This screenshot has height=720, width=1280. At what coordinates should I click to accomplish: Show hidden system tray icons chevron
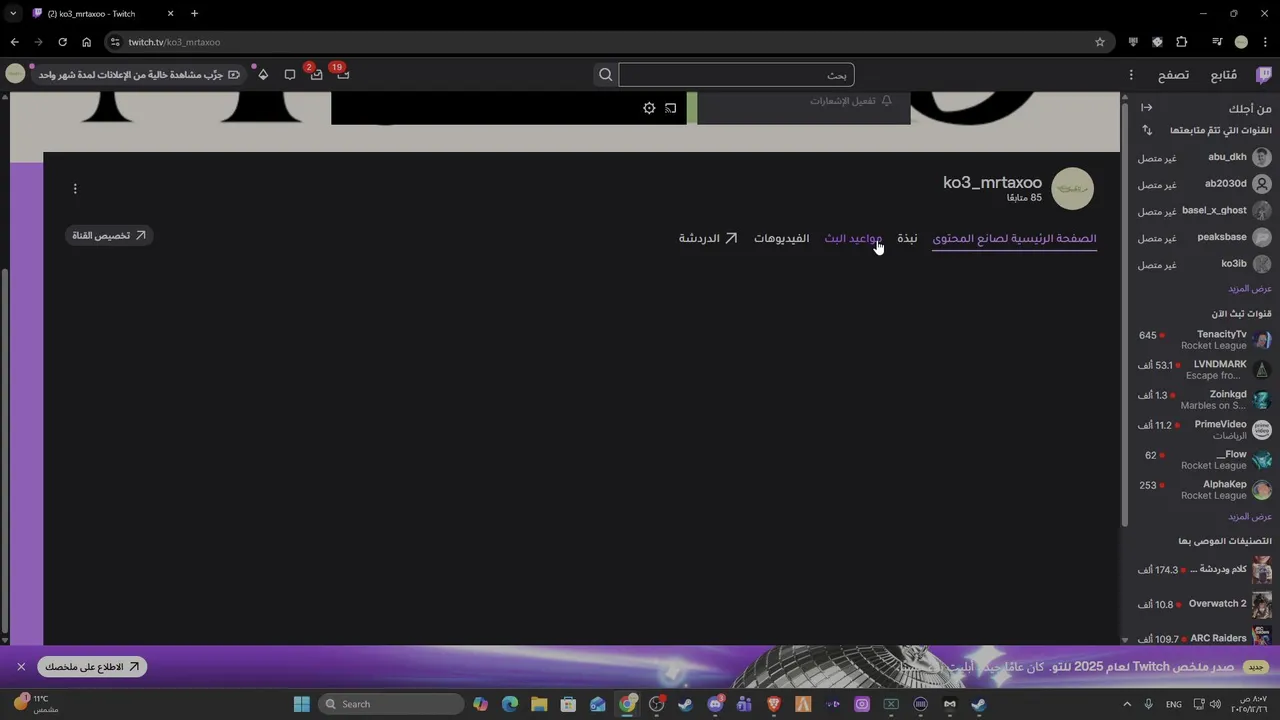tap(1127, 704)
